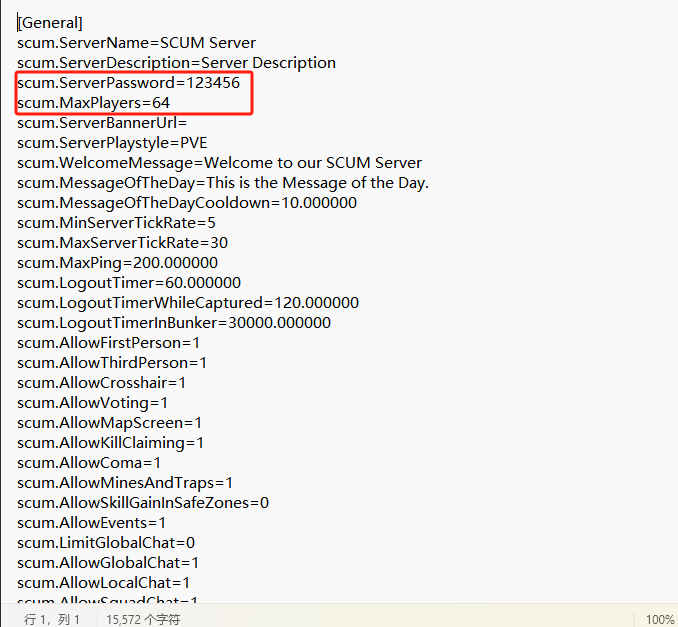Click the 15,572 character count in status bar
This screenshot has width=678, height=627.
tap(143, 620)
